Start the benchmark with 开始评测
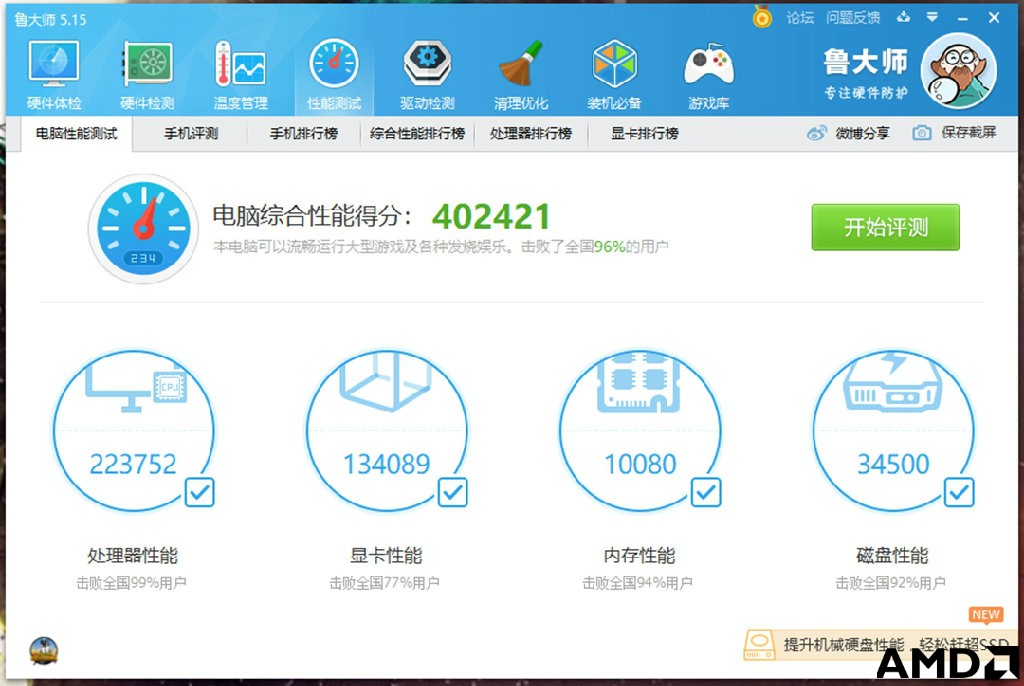The height and width of the screenshot is (686, 1024). click(886, 227)
